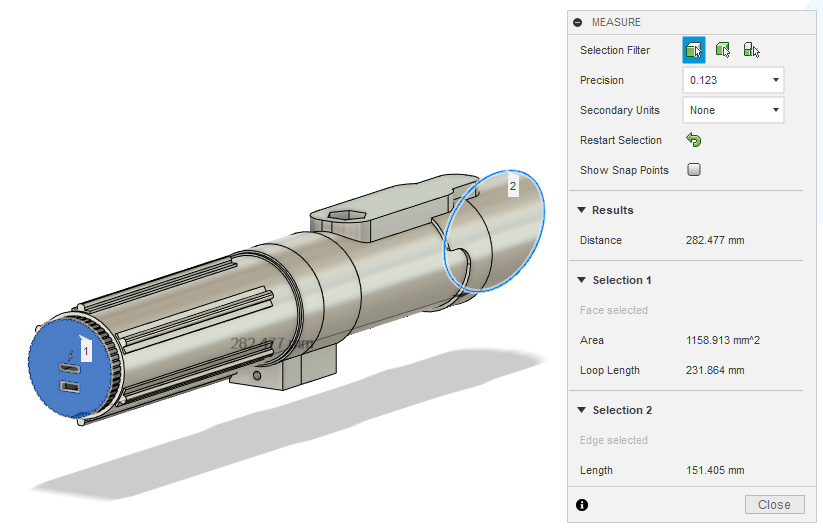Click the Distance value 282.477 mm

click(x=715, y=240)
